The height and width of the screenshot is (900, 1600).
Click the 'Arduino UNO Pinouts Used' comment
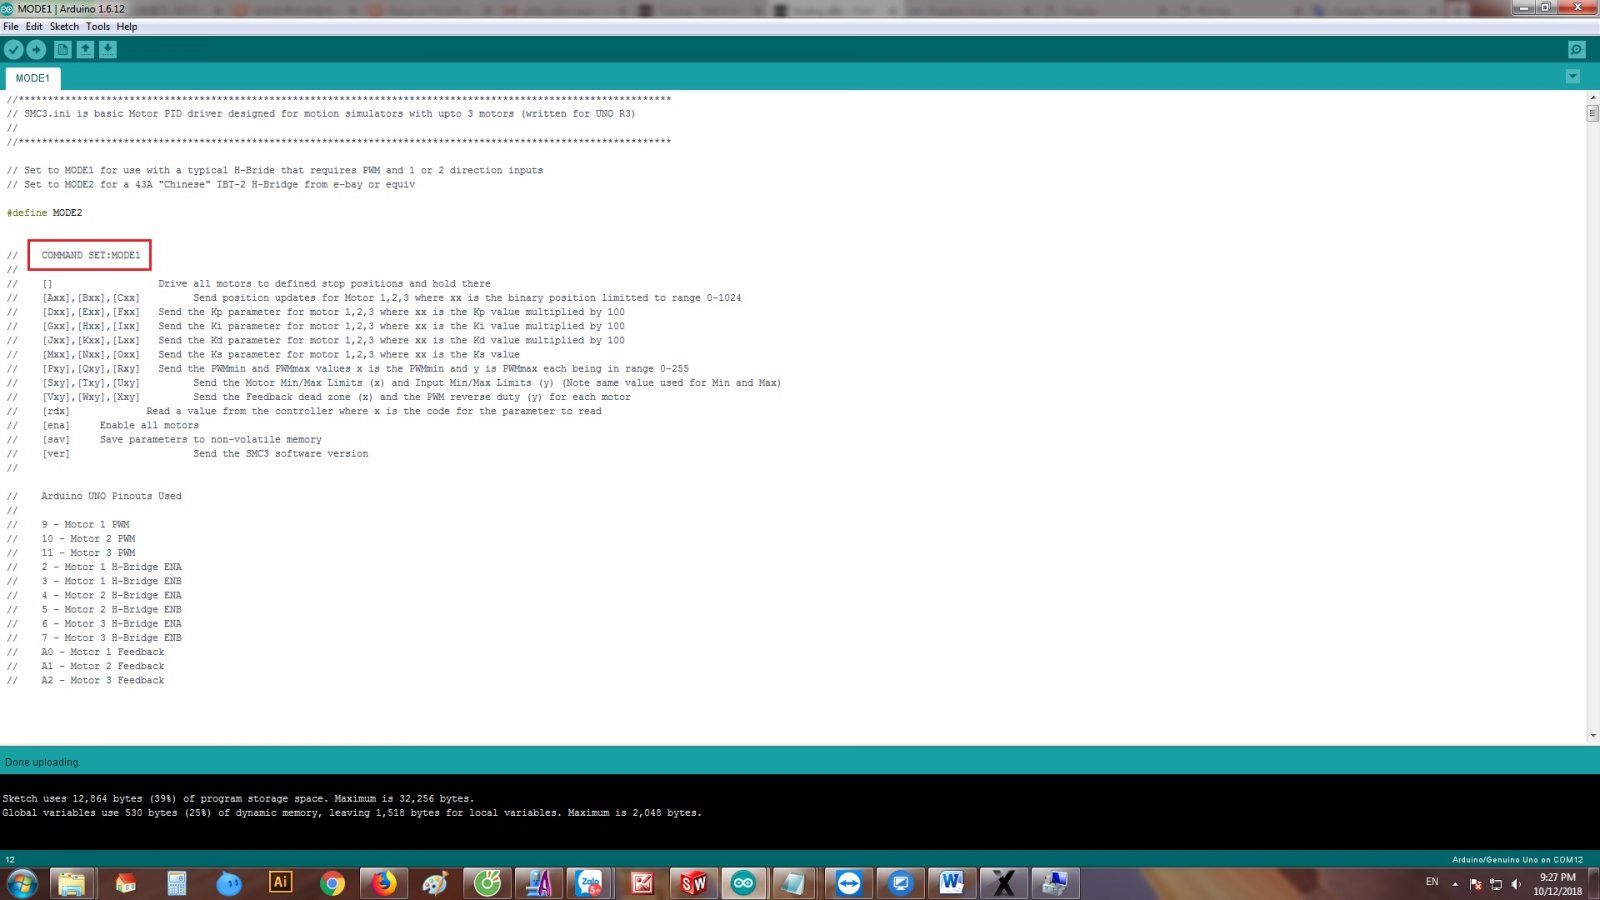(x=111, y=496)
